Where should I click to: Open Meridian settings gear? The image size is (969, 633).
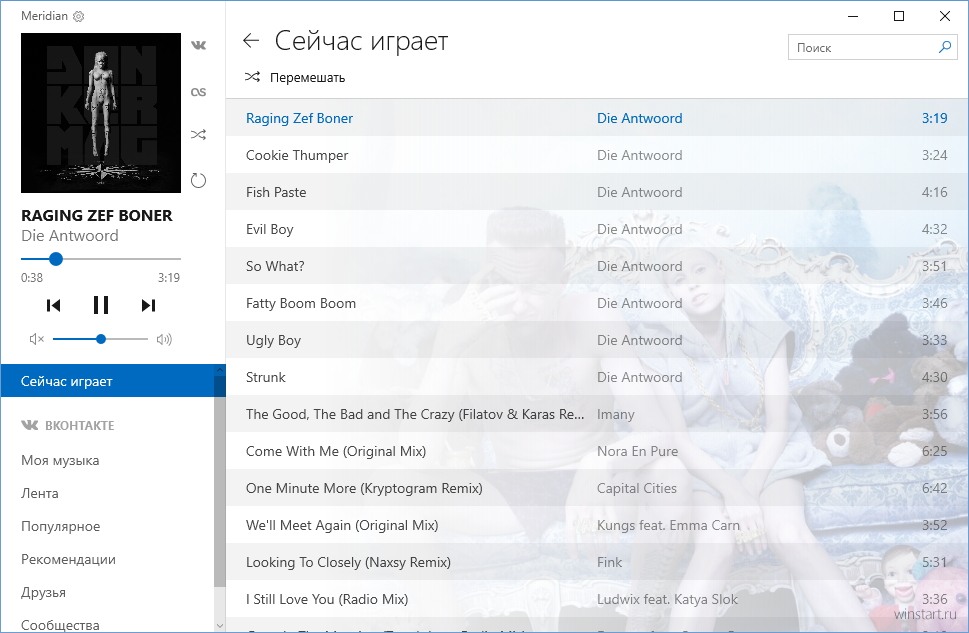pos(78,17)
